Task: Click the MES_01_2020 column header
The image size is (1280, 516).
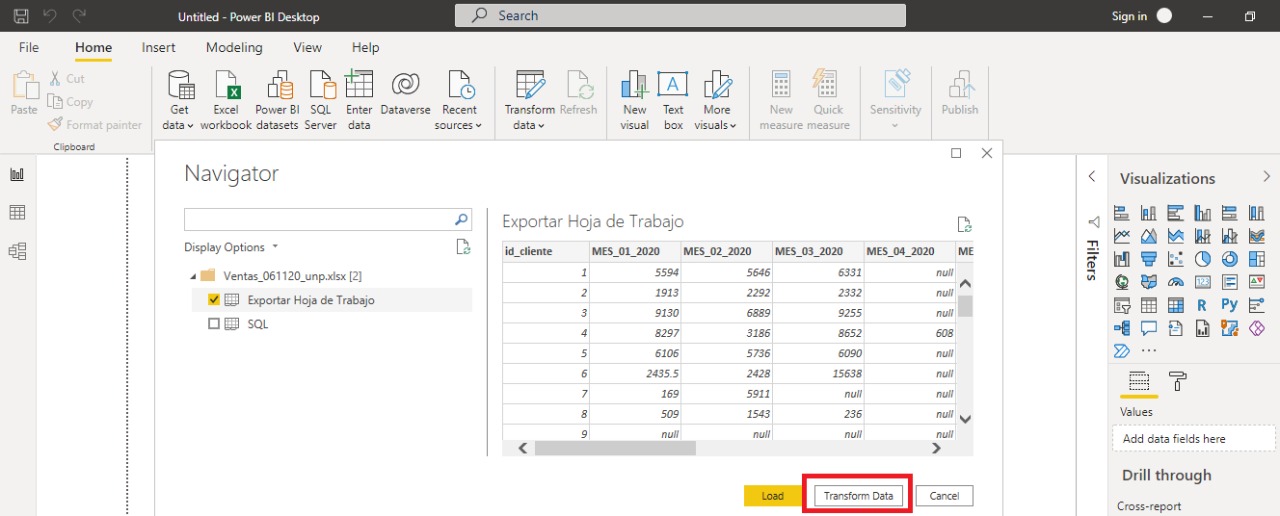Action: pyautogui.click(x=635, y=251)
